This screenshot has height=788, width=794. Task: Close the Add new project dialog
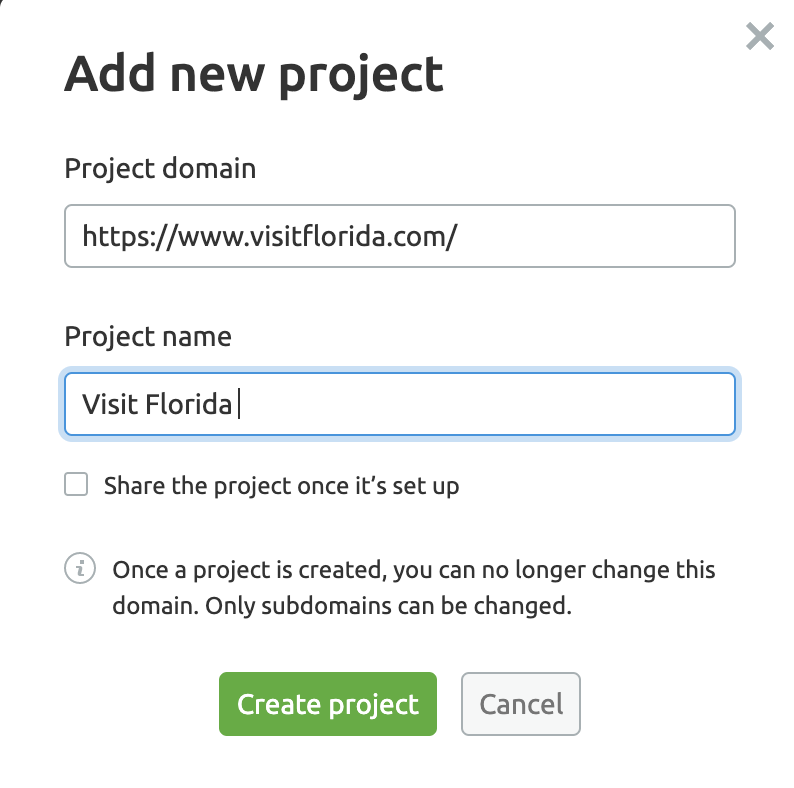pyautogui.click(x=760, y=36)
